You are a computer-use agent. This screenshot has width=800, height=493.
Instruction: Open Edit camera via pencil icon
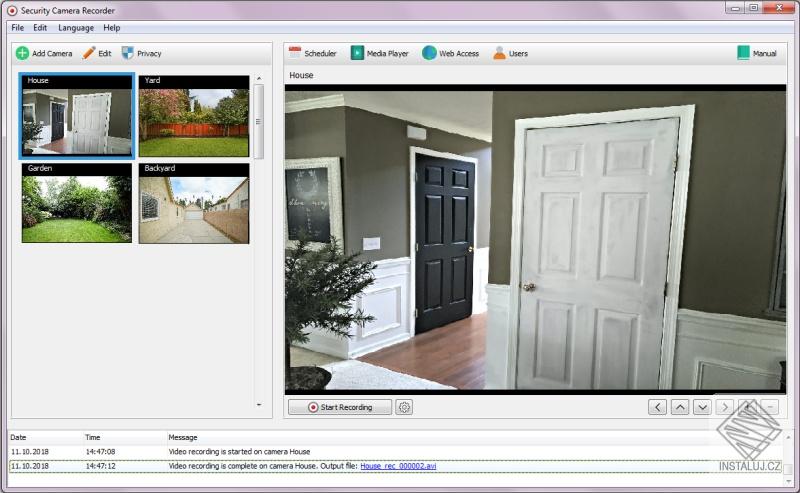97,53
